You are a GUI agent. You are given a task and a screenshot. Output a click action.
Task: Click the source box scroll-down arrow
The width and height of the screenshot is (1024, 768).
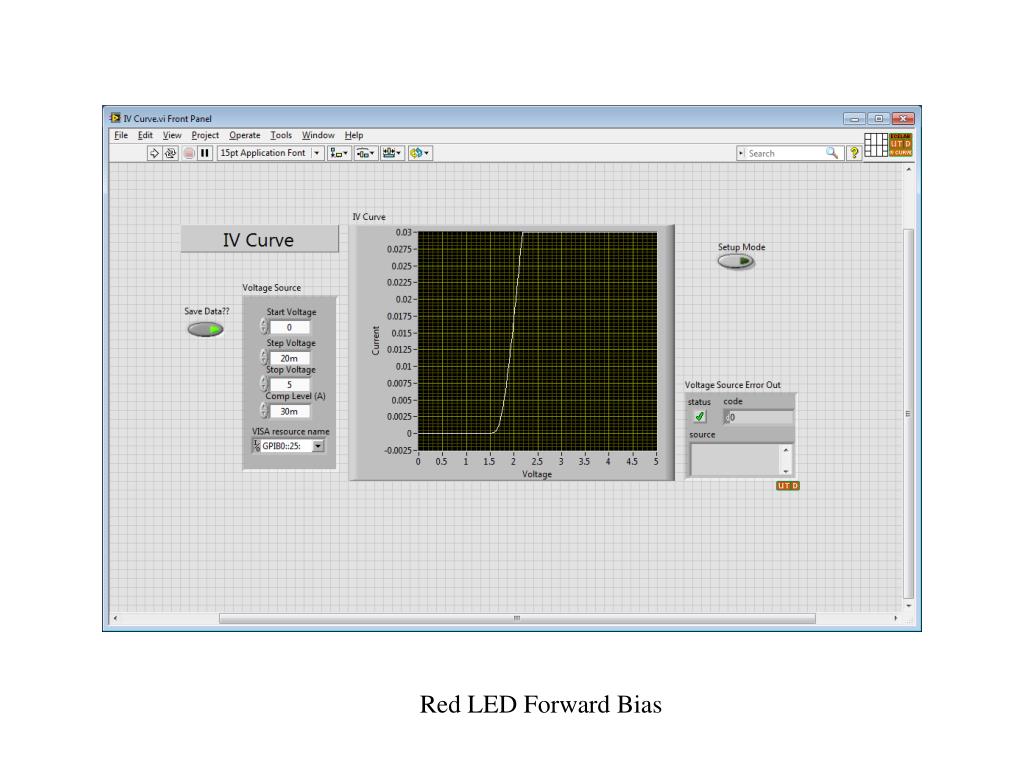(x=786, y=471)
